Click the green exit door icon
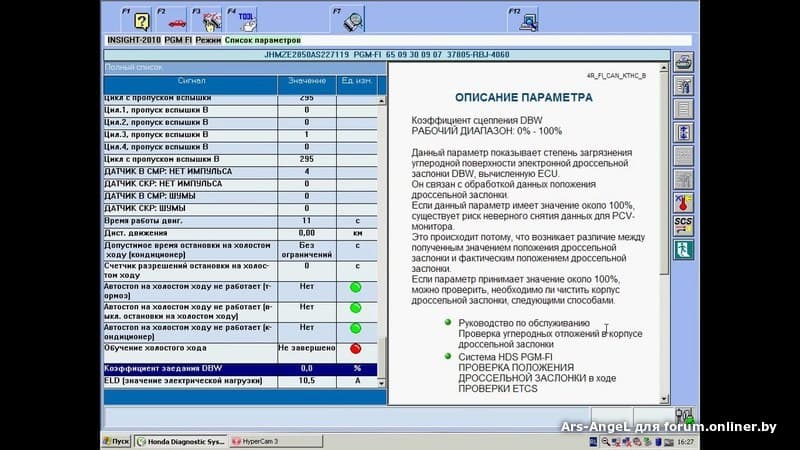Image resolution: width=800 pixels, height=450 pixels. 684,250
